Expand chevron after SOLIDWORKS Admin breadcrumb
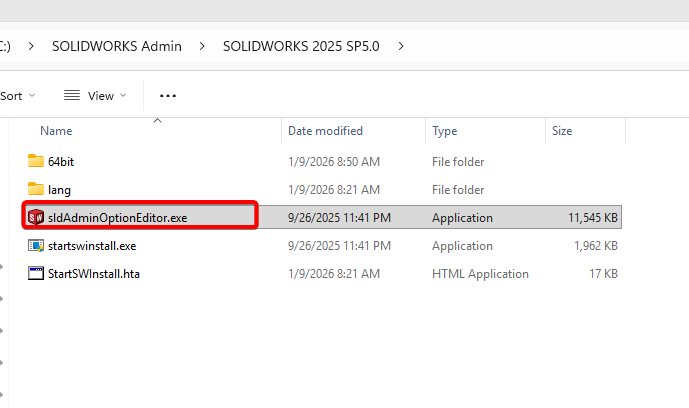This screenshot has width=689, height=408. [202, 46]
